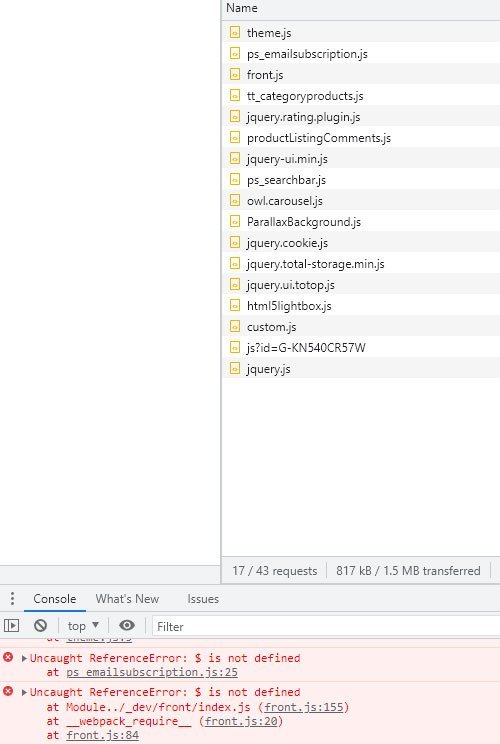Viewport: 500px width, 744px height.
Task: Select jquery.ui.totop.js request
Action: click(361, 284)
